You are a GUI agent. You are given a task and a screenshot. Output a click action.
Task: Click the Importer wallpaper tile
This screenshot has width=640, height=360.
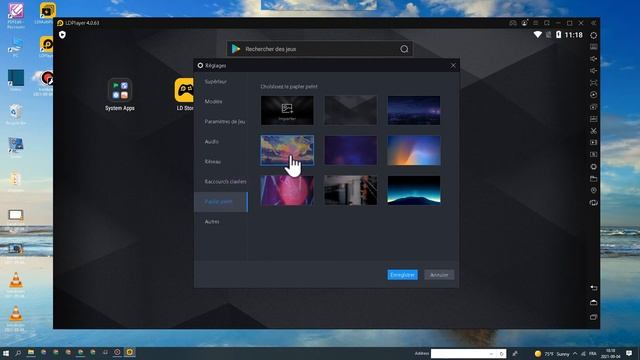click(x=287, y=111)
